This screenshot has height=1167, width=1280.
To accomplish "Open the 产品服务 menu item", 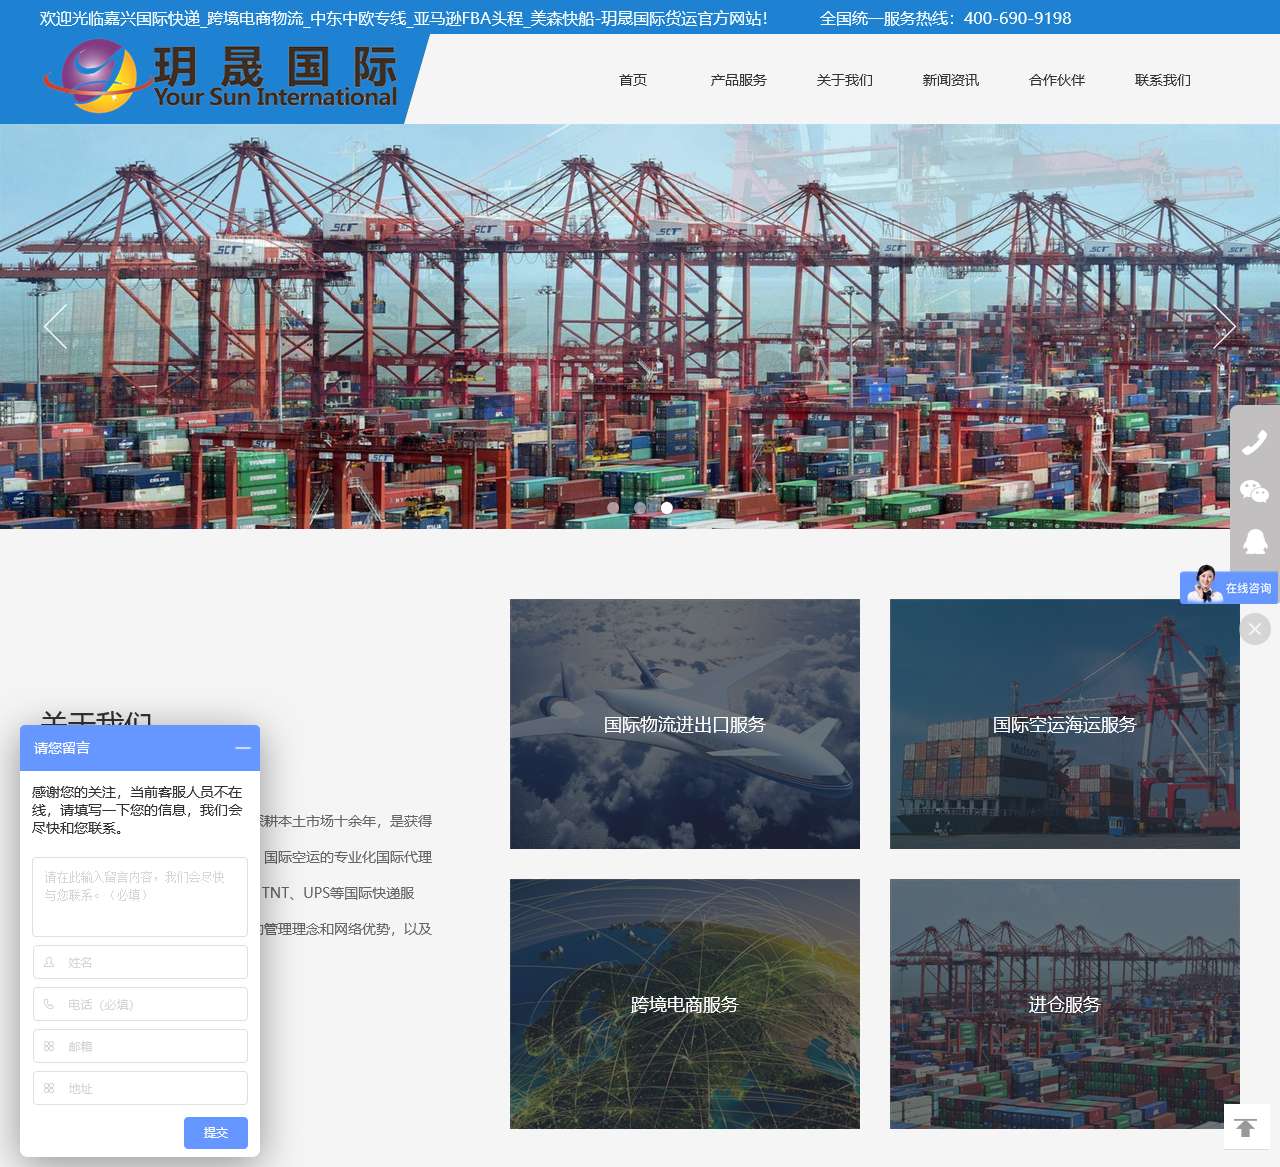I will point(739,80).
